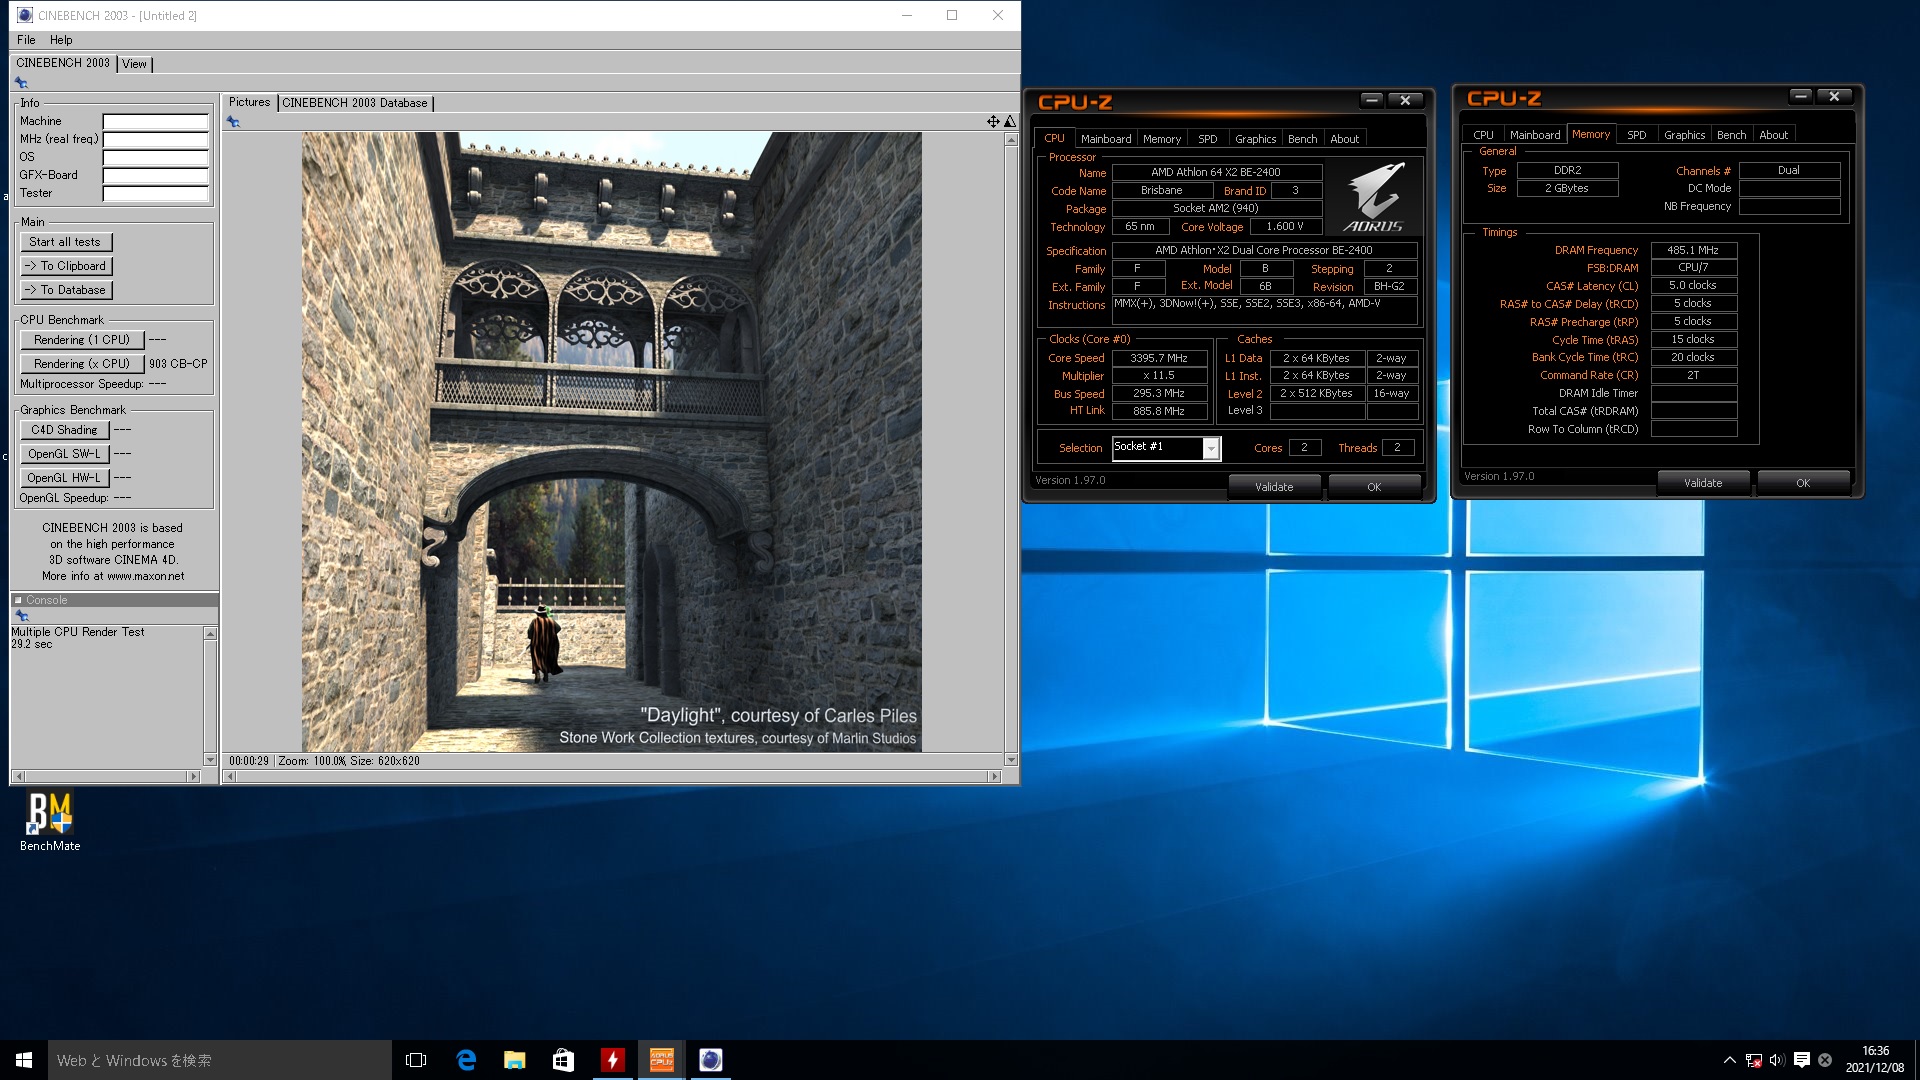Click the Tester input field

coord(155,194)
